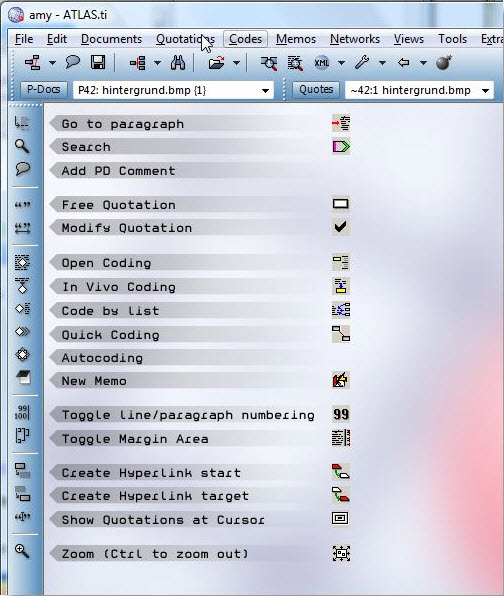Save the project with the floppy disk icon
The image size is (504, 596).
[x=98, y=62]
